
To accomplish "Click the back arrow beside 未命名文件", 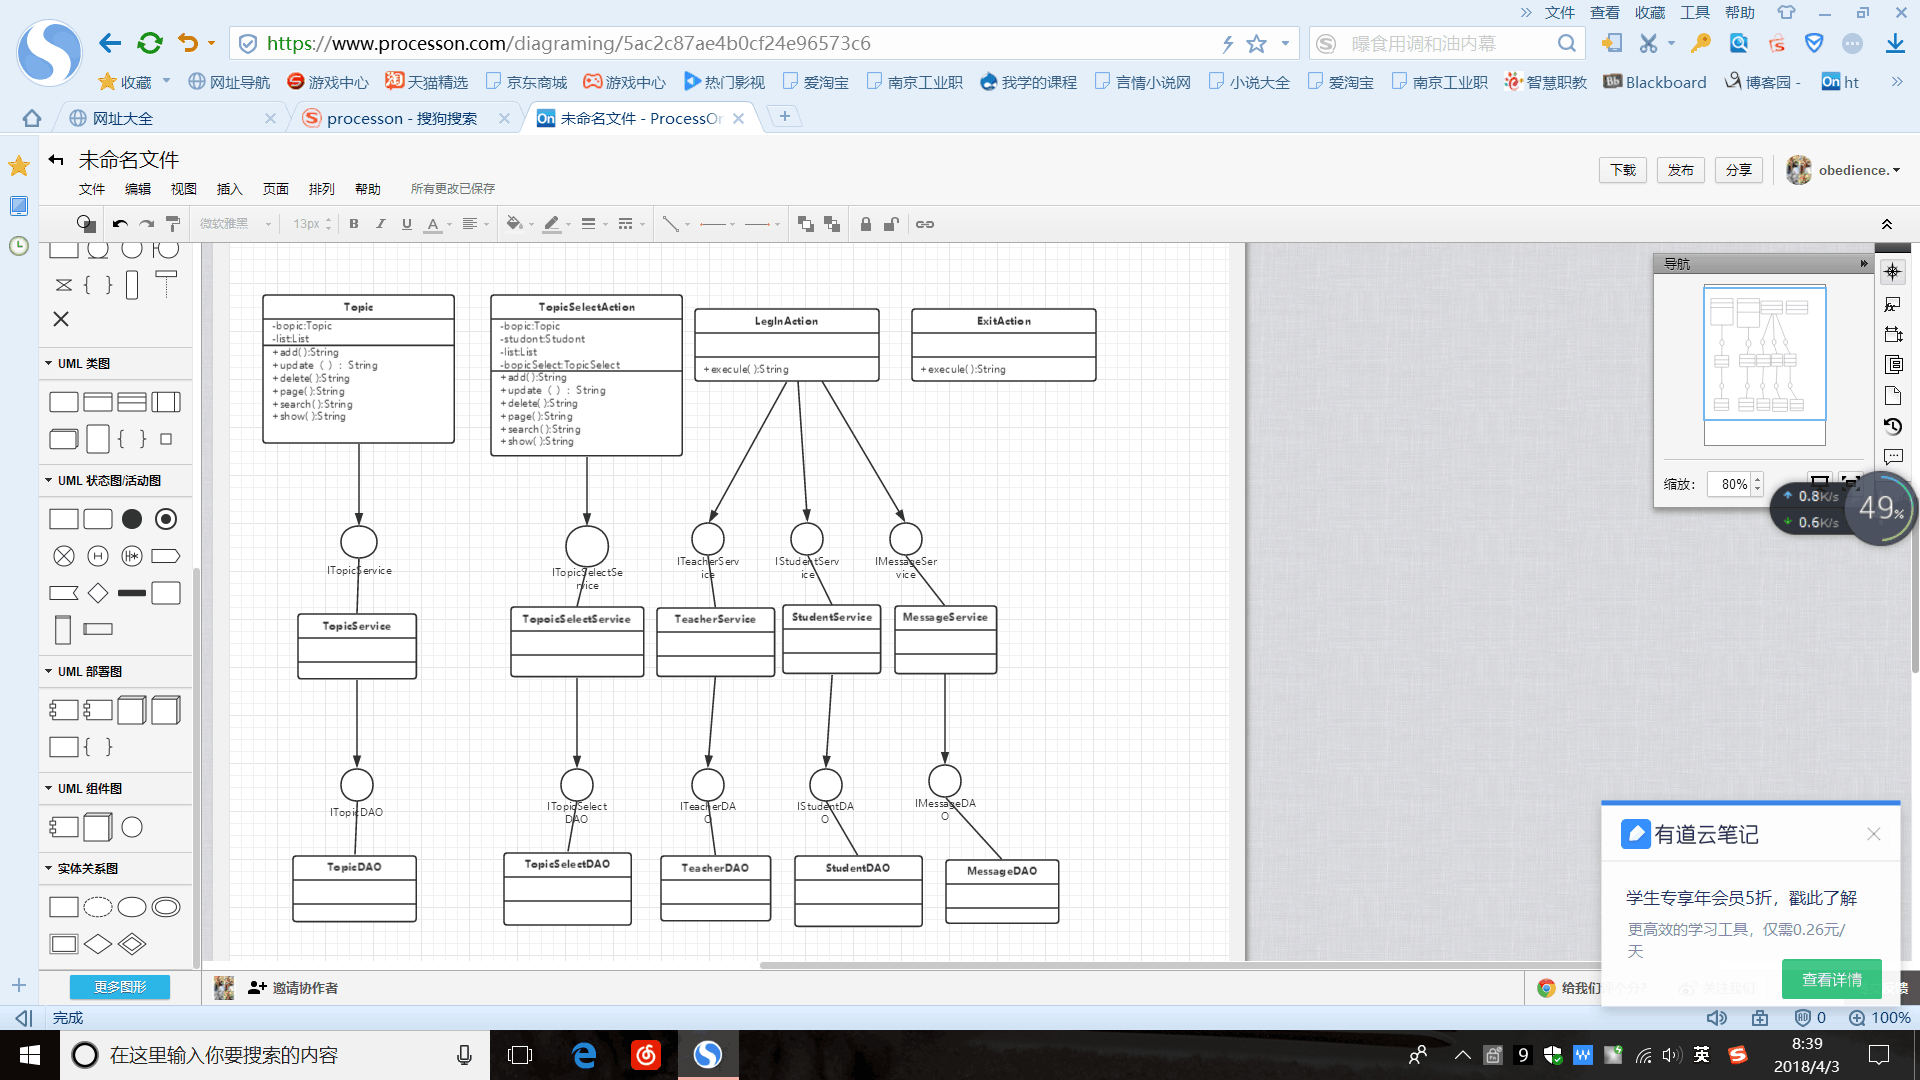I will click(56, 160).
